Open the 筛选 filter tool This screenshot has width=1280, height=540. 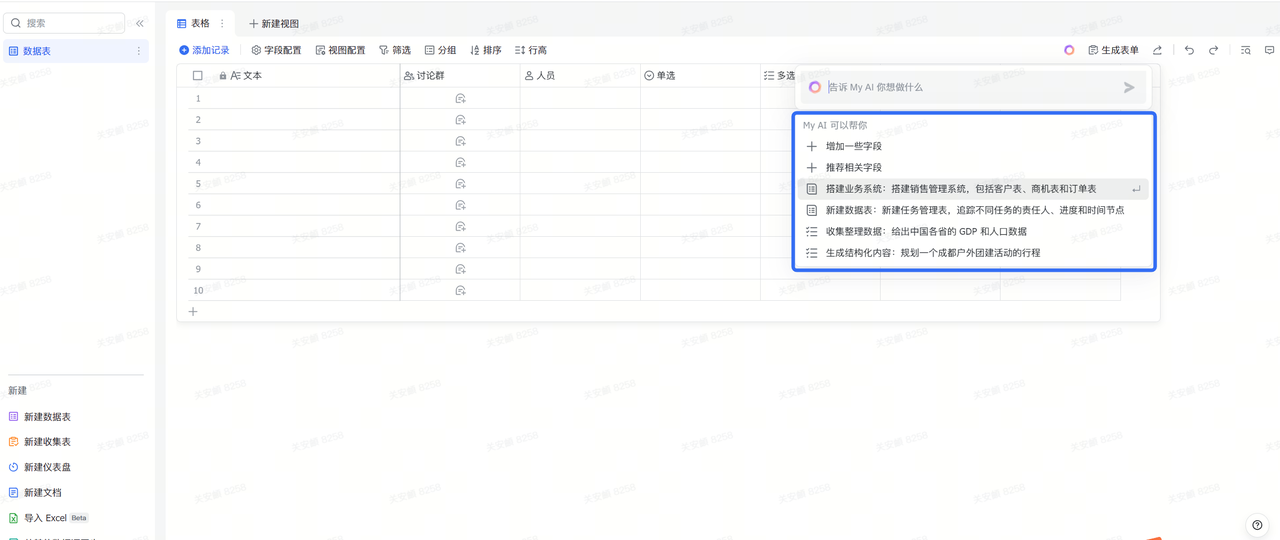[395, 50]
